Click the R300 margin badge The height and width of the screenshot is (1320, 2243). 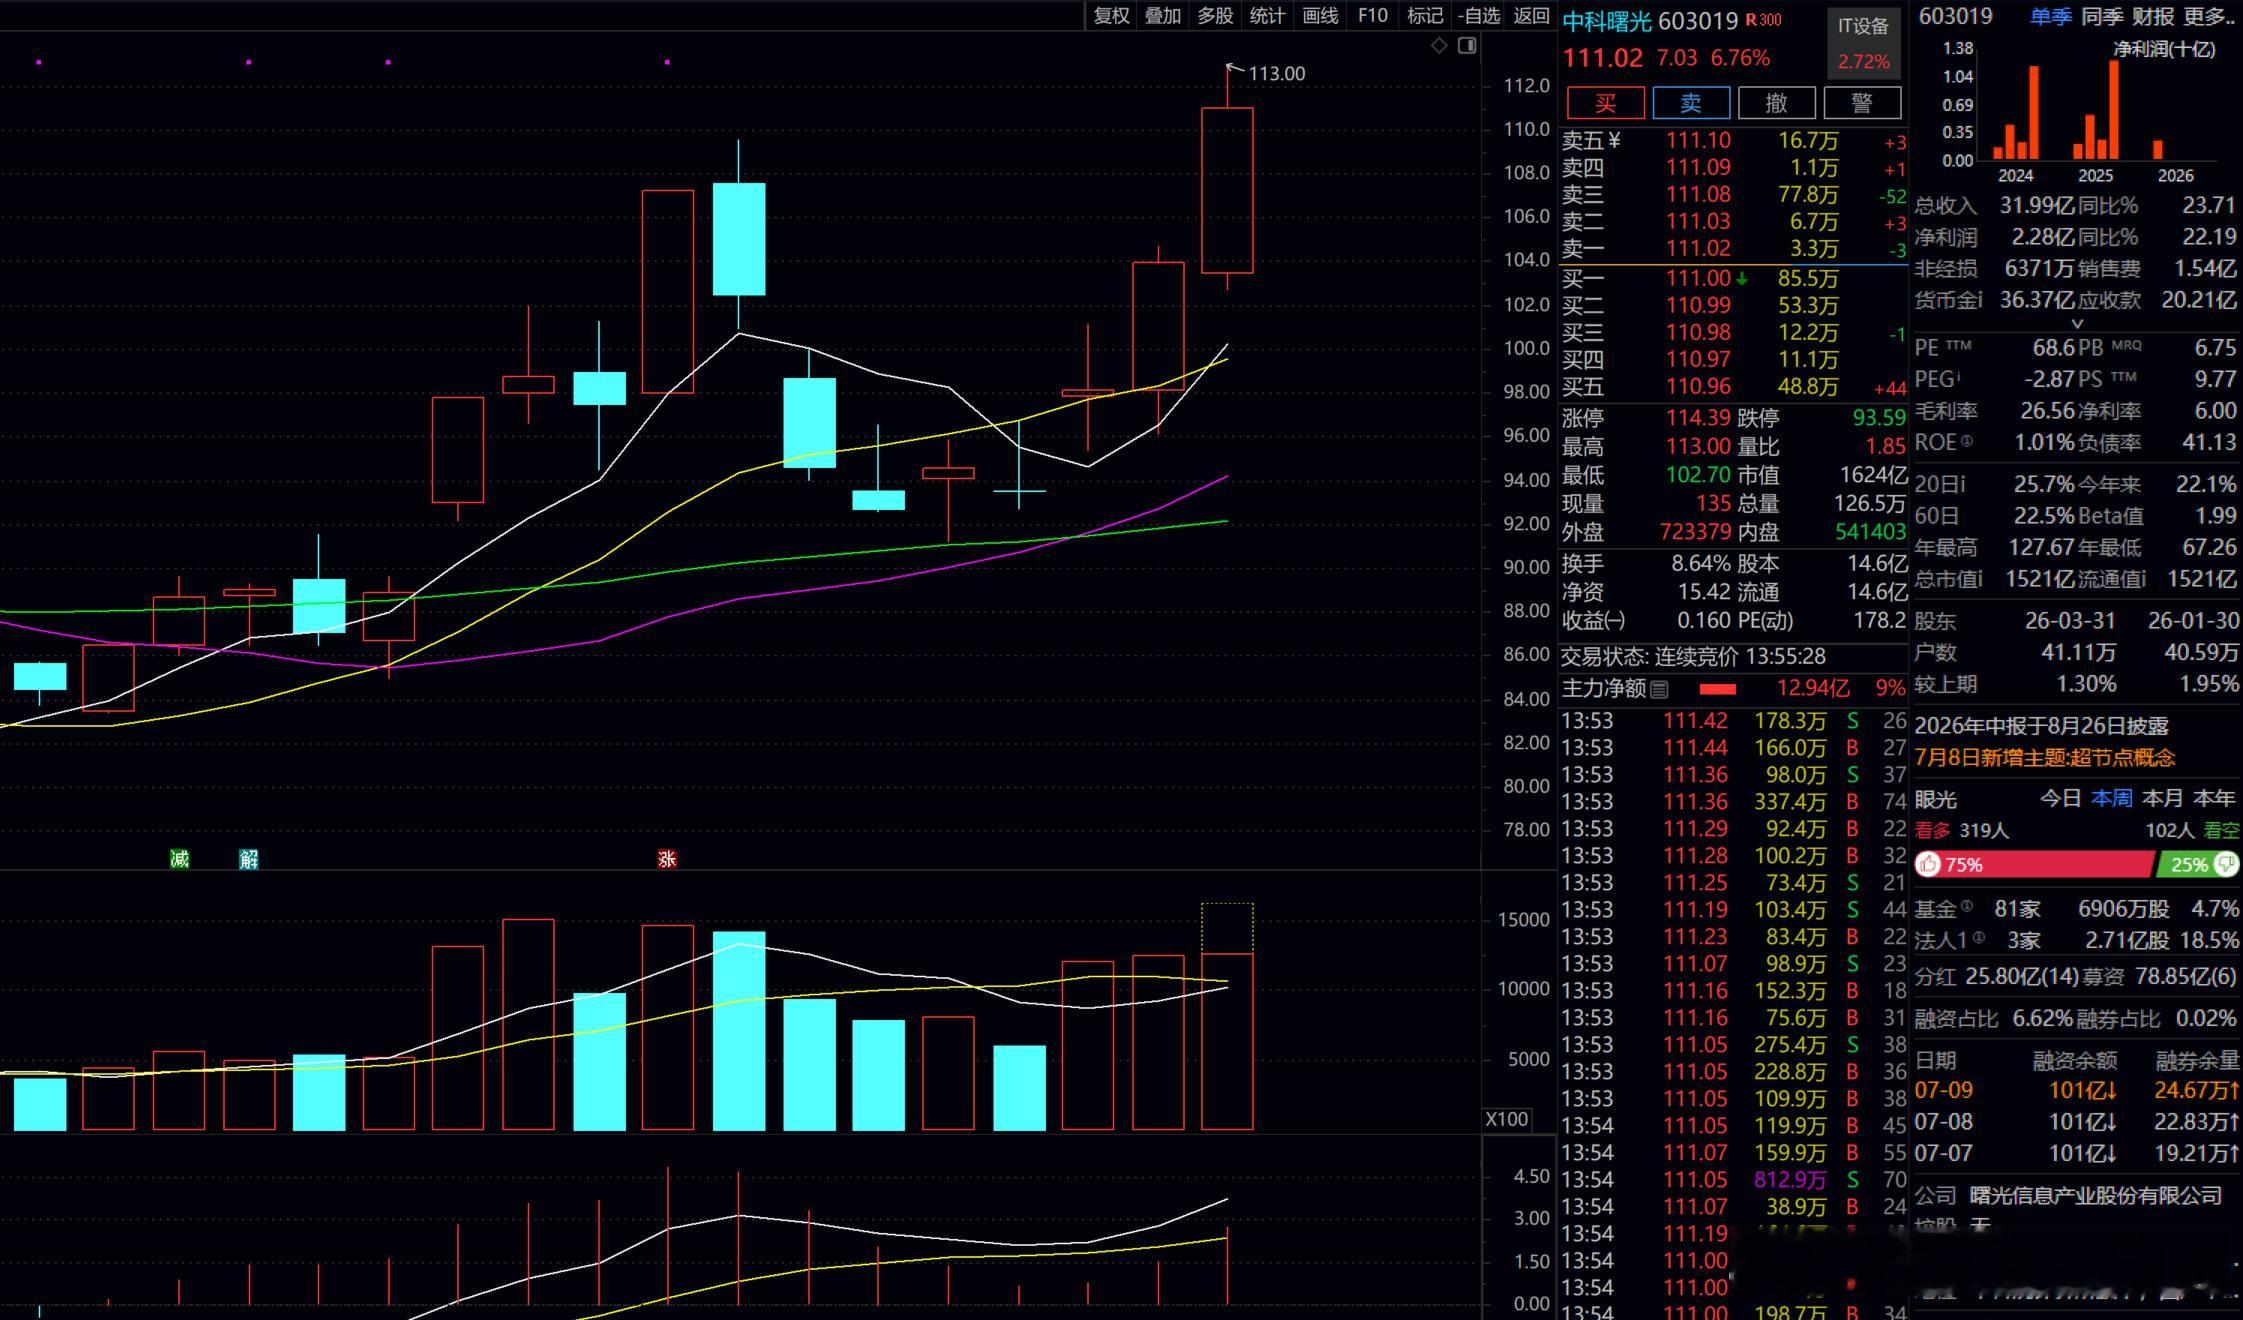click(1764, 19)
